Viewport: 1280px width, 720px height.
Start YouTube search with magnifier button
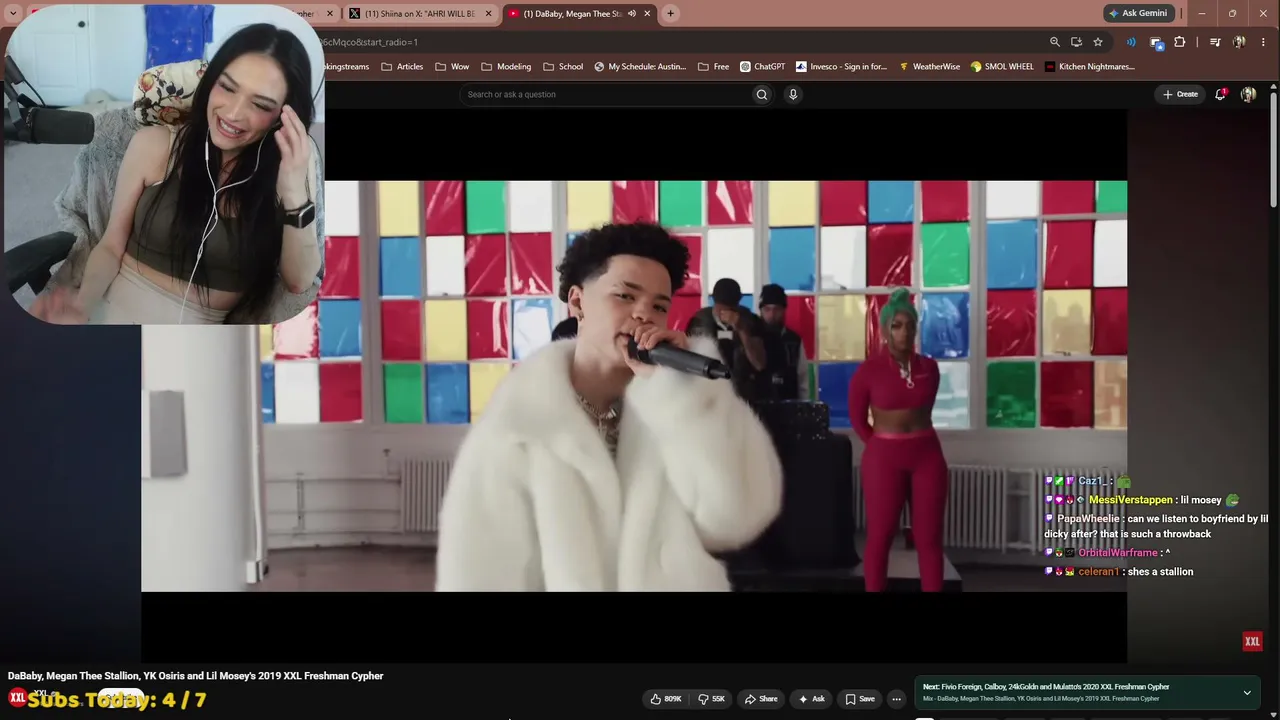(762, 94)
